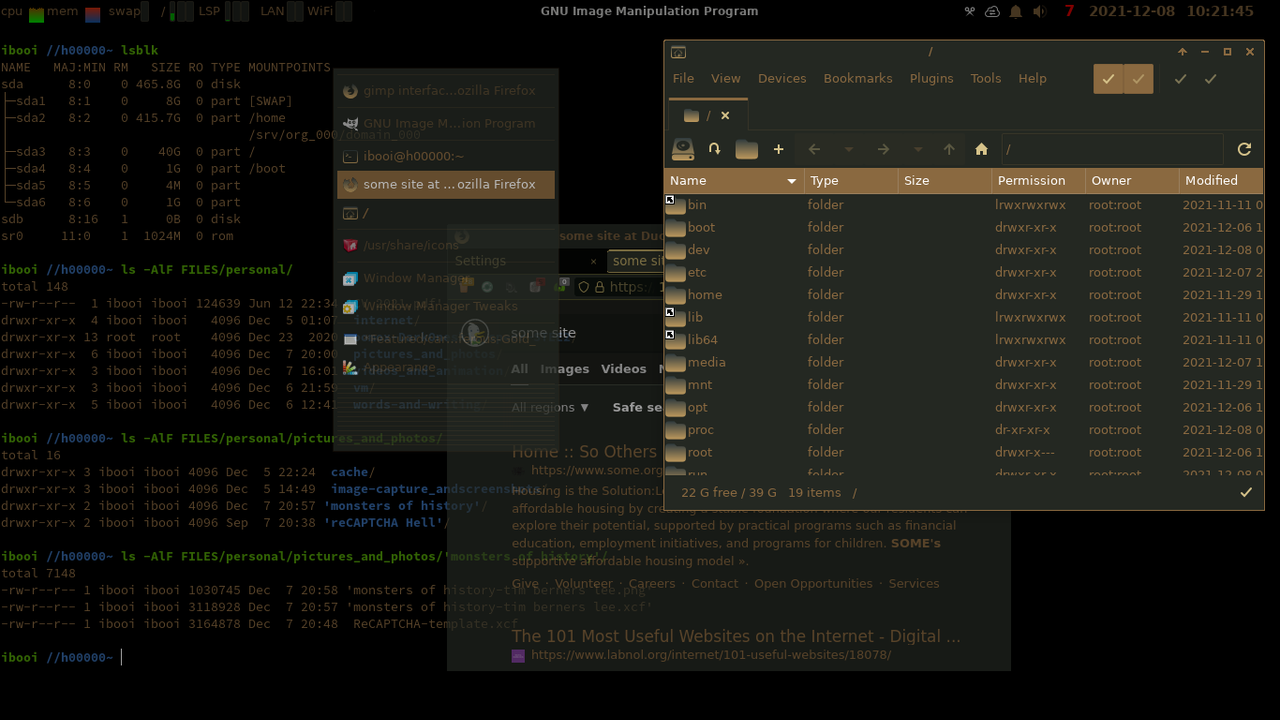This screenshot has width=1280, height=720.
Task: Click the clock showing 10:21:45
Action: 1219,11
